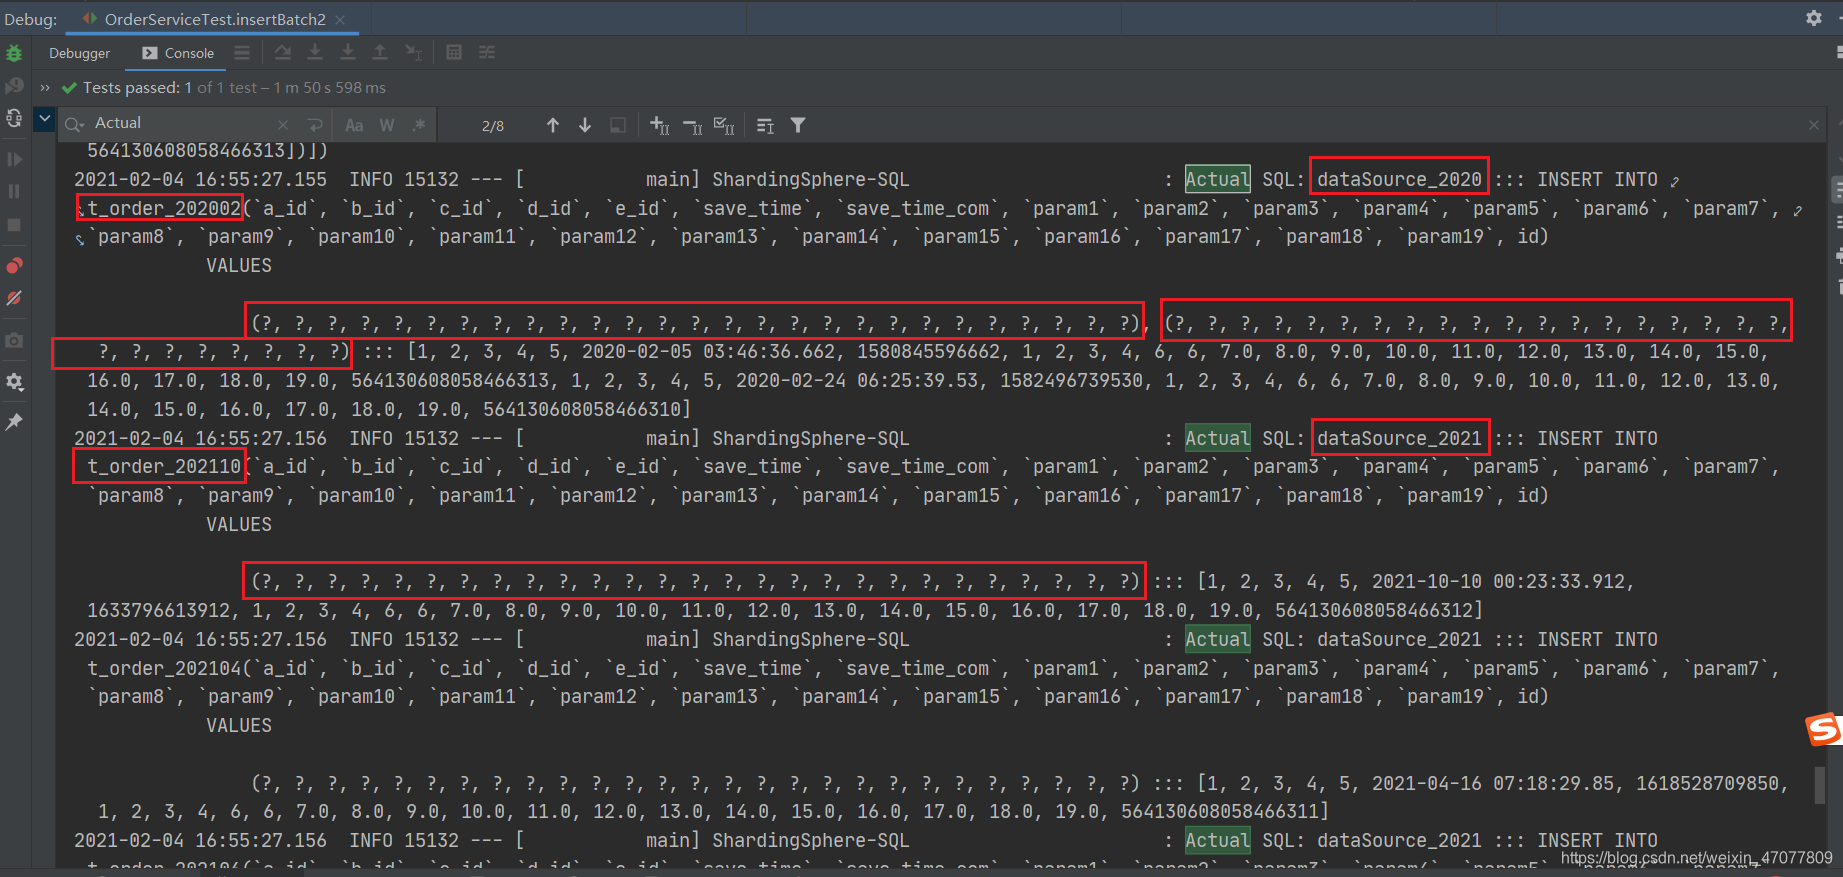This screenshot has width=1843, height=877.
Task: Click the Run to Cursor icon
Action: click(413, 52)
